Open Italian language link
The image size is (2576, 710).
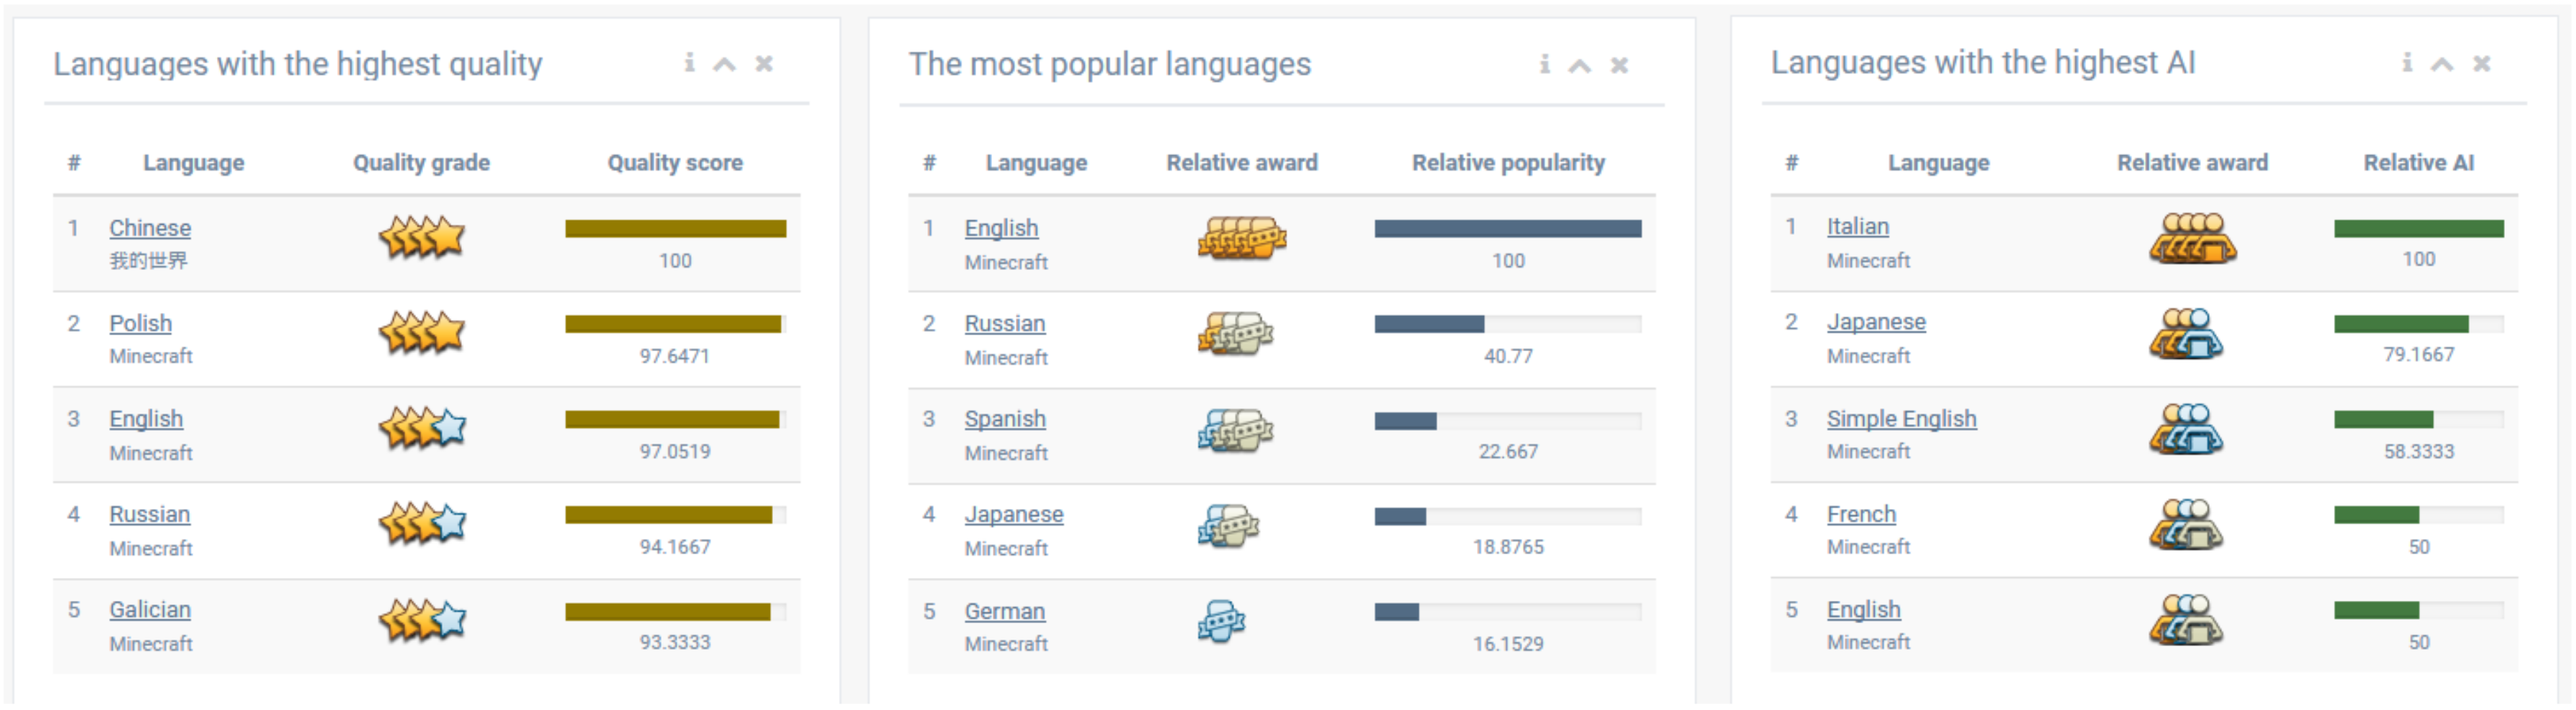tap(1857, 226)
